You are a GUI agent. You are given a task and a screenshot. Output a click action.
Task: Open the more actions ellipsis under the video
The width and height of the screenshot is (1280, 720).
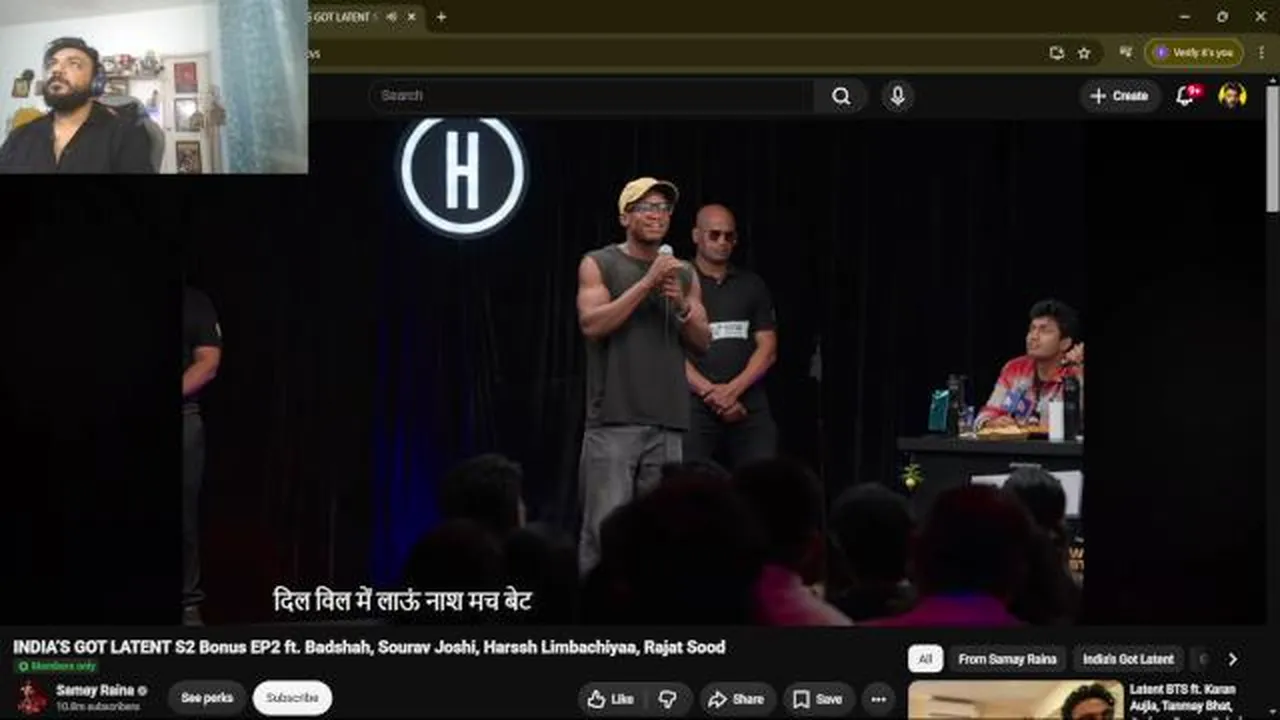878,699
